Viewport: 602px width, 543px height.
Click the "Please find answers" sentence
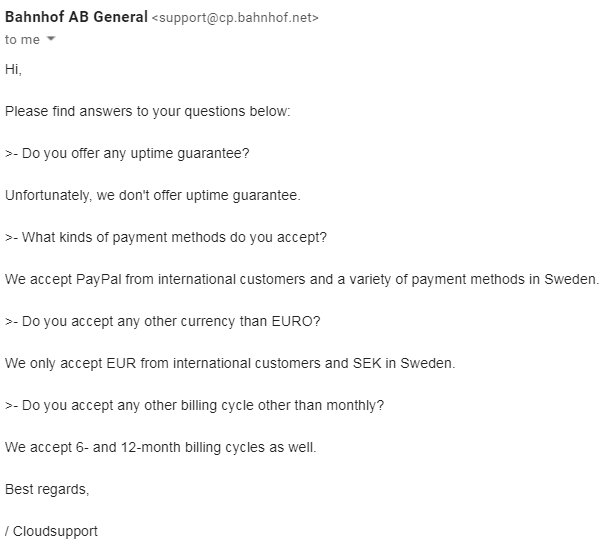coord(147,111)
